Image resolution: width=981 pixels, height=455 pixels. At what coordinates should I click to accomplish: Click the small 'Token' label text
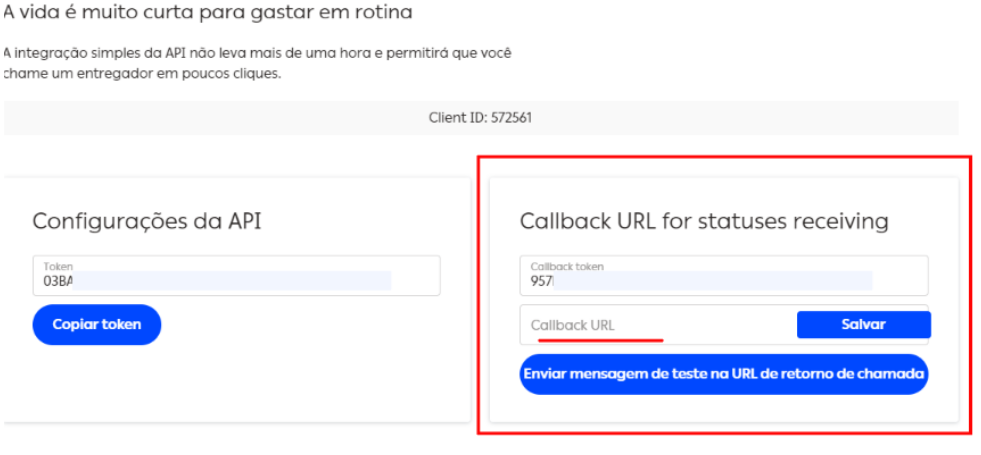click(58, 267)
